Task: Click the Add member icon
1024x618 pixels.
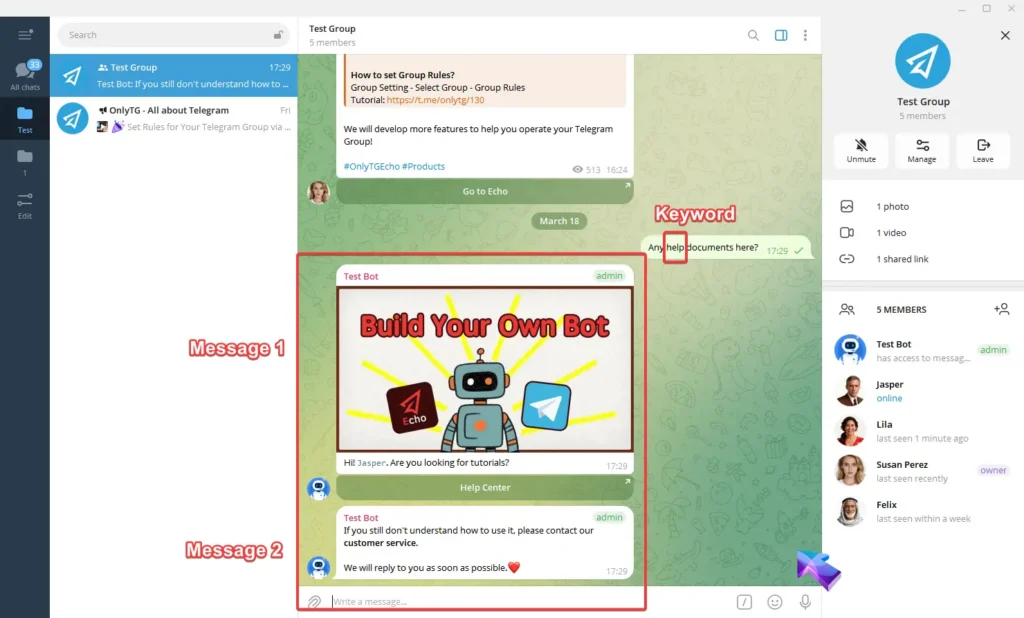Action: [1001, 310]
